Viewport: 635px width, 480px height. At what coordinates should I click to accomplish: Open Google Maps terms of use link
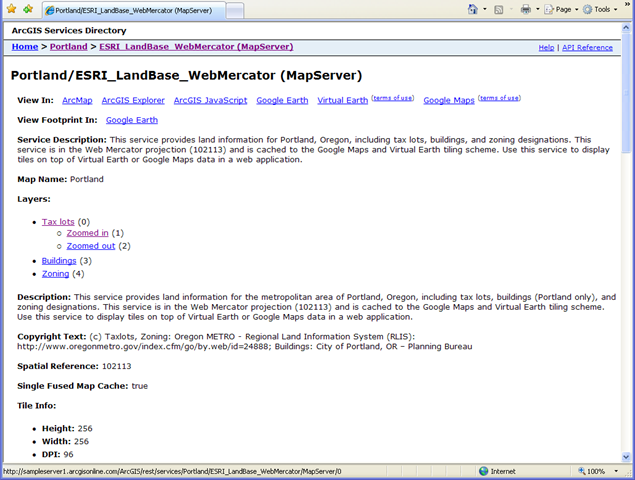pos(499,98)
